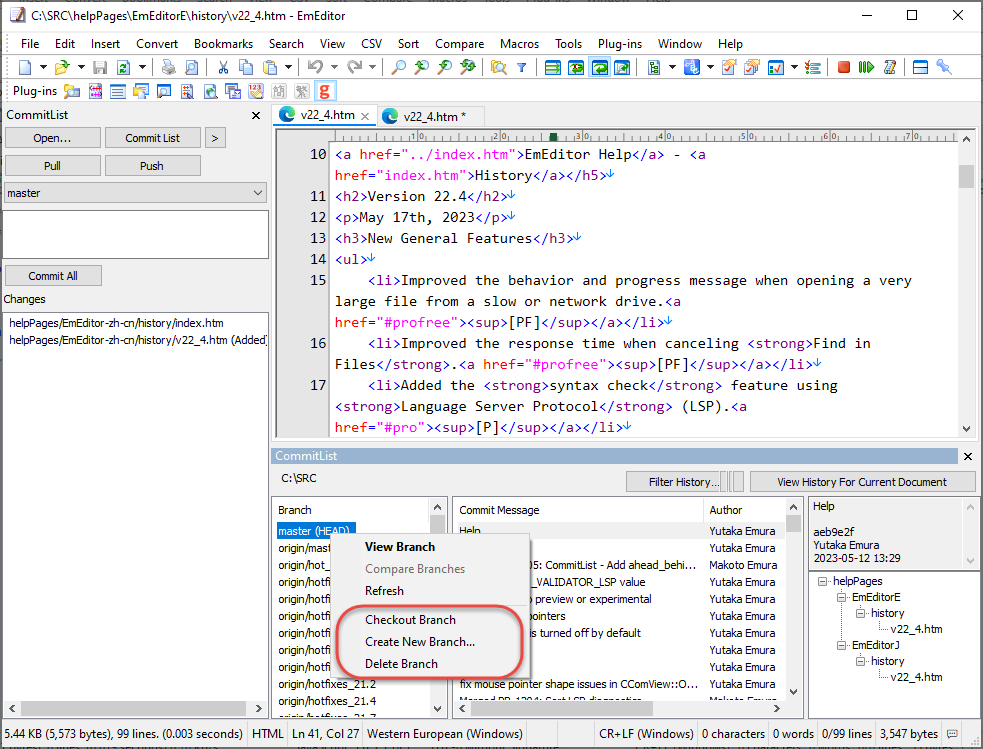Click the Configurations tree icon
Screen dimensions: 983x749
(654, 67)
